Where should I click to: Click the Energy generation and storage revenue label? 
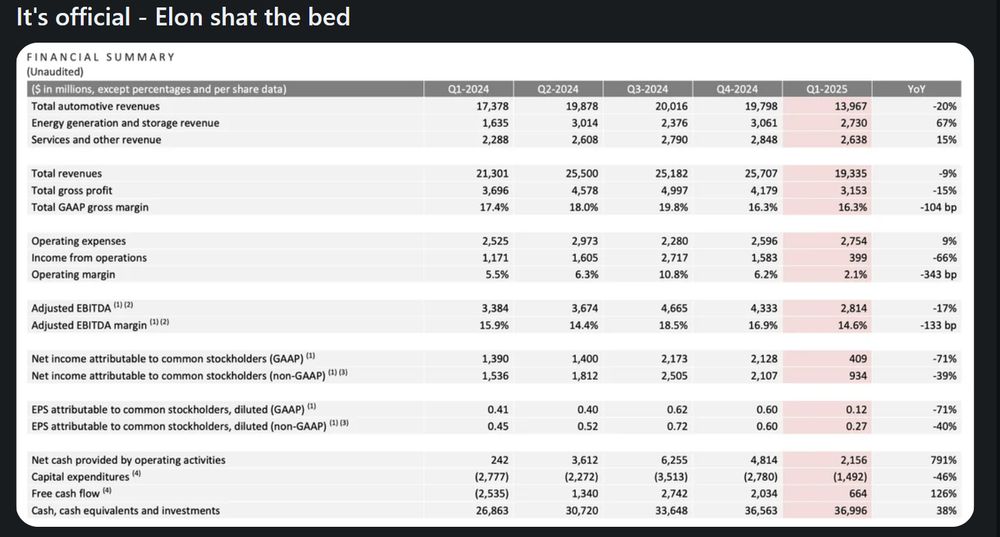(x=125, y=123)
